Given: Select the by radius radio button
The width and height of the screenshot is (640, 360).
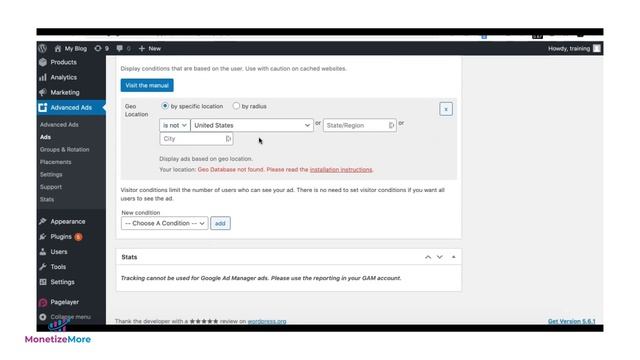Looking at the screenshot, I should click(x=236, y=106).
